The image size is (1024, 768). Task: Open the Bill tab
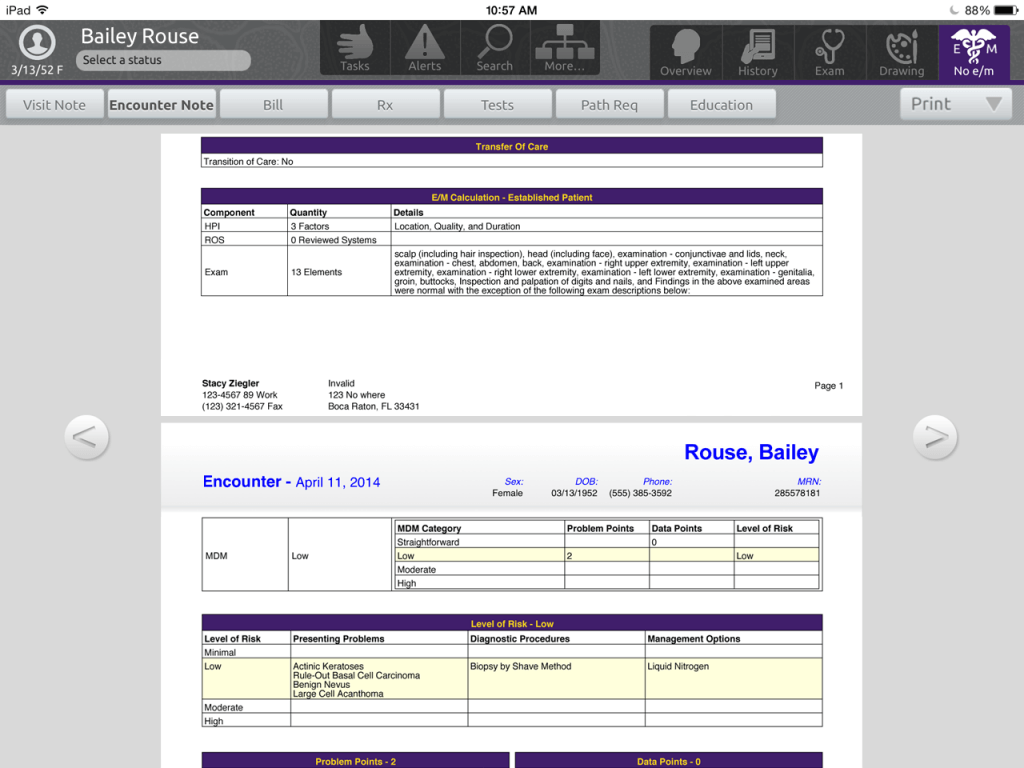tap(273, 105)
